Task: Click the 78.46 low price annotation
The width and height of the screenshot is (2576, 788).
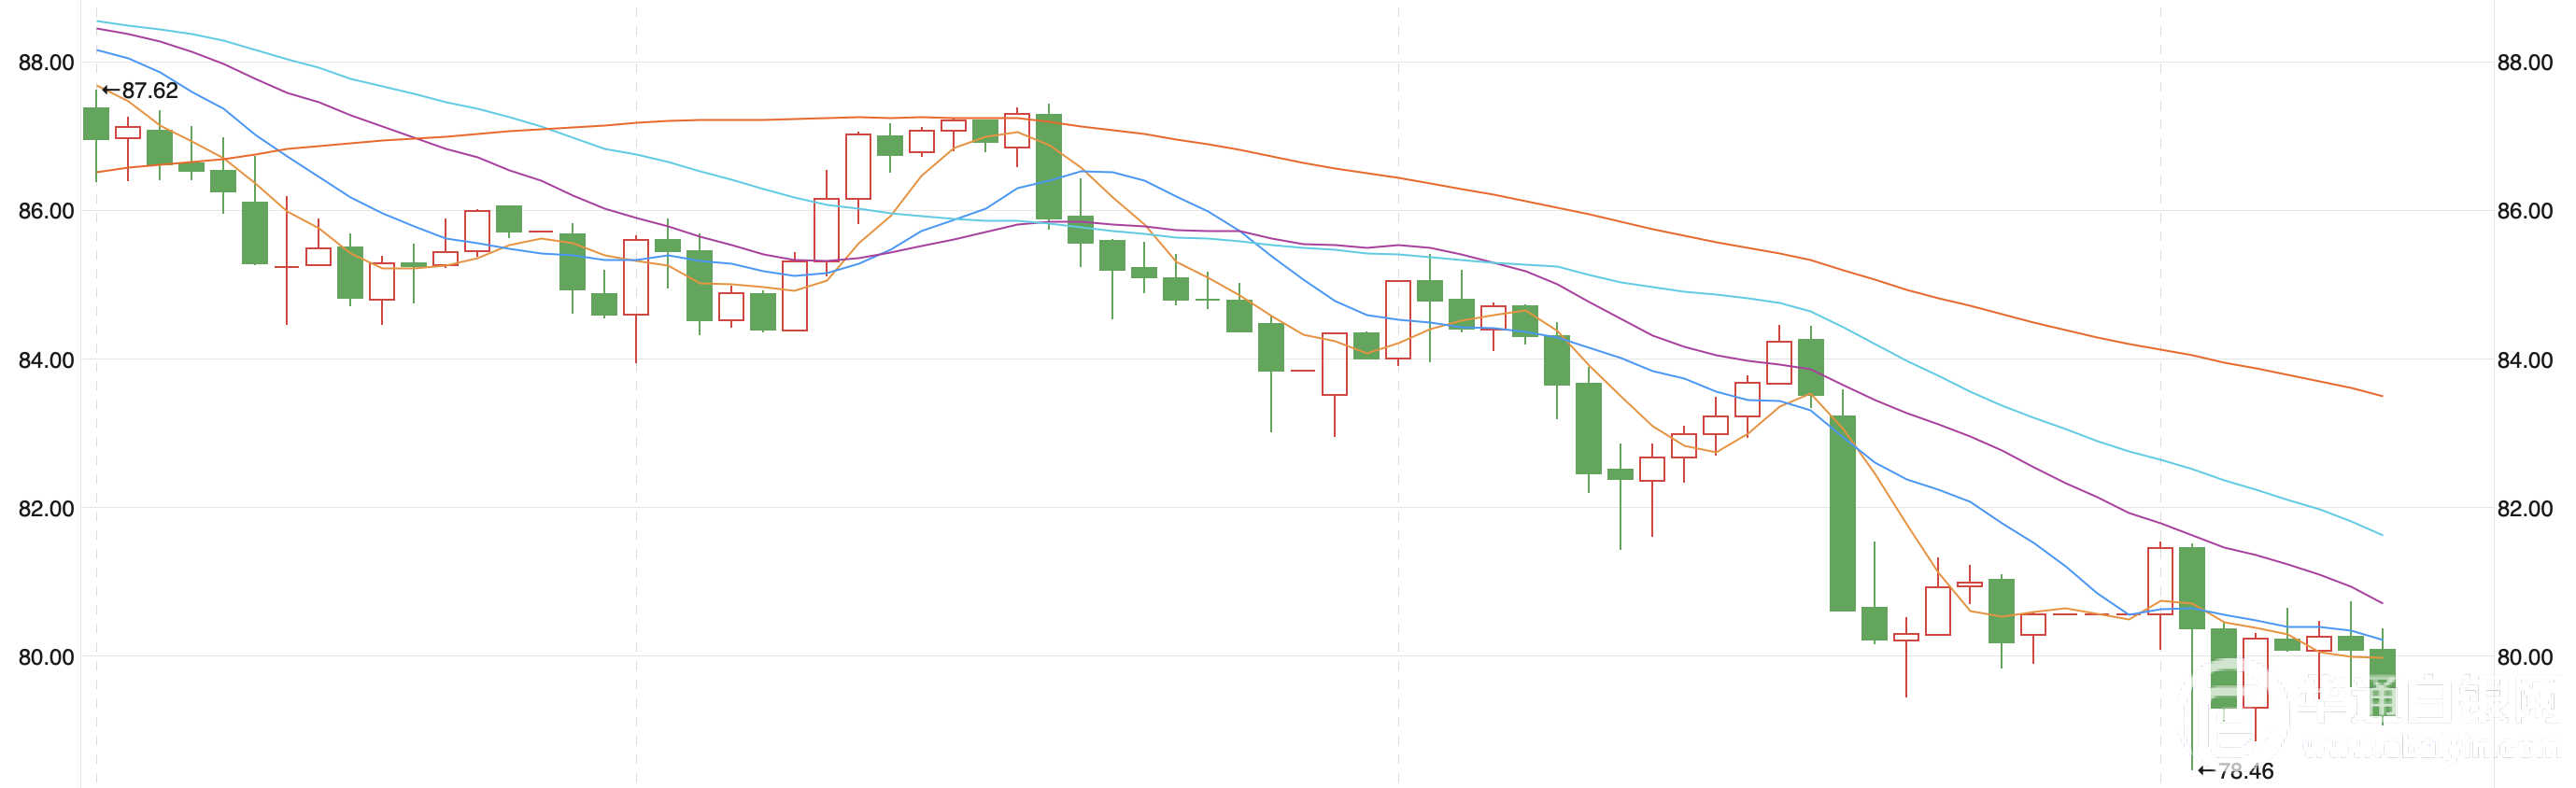Action: pyautogui.click(x=2236, y=770)
